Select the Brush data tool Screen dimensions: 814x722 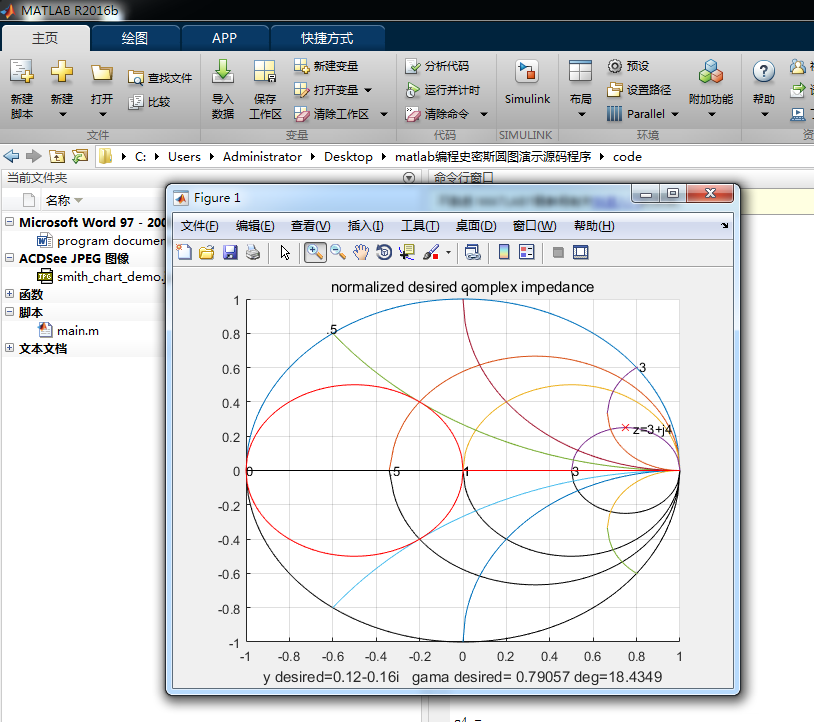[x=431, y=253]
